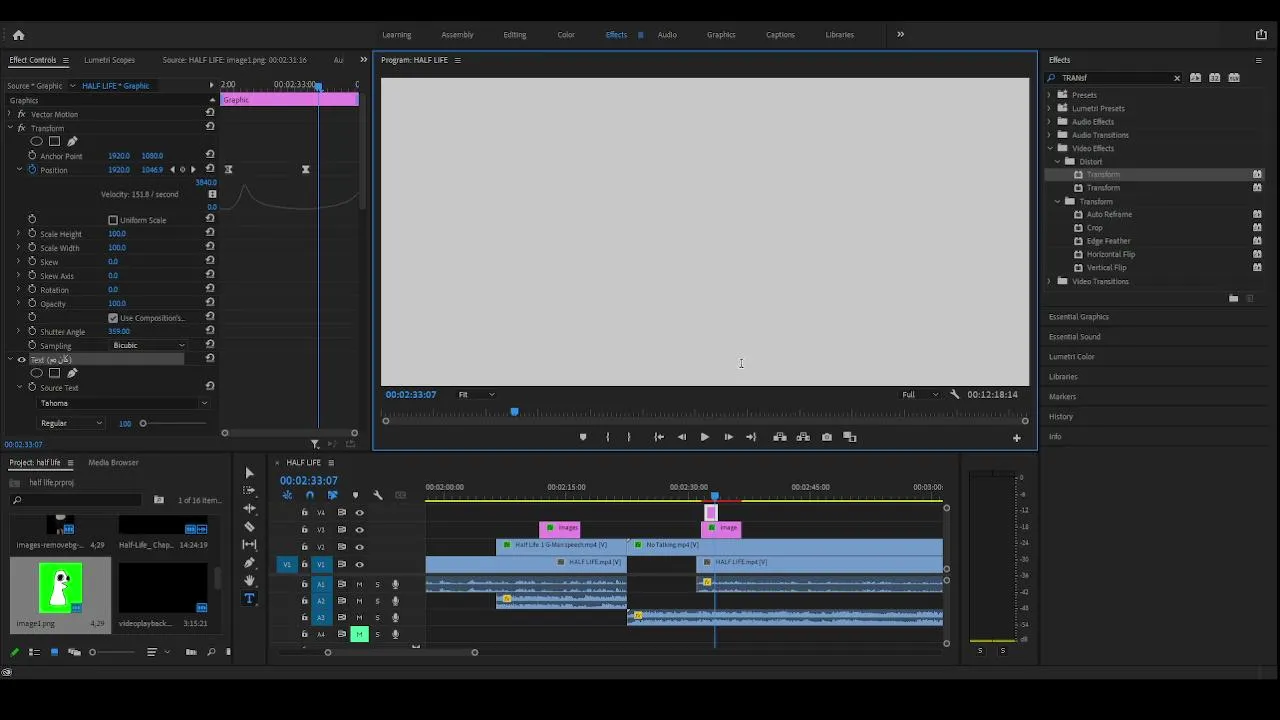Add keyframe diamond for Position
Screen dimensions: 1280x720
(x=182, y=170)
